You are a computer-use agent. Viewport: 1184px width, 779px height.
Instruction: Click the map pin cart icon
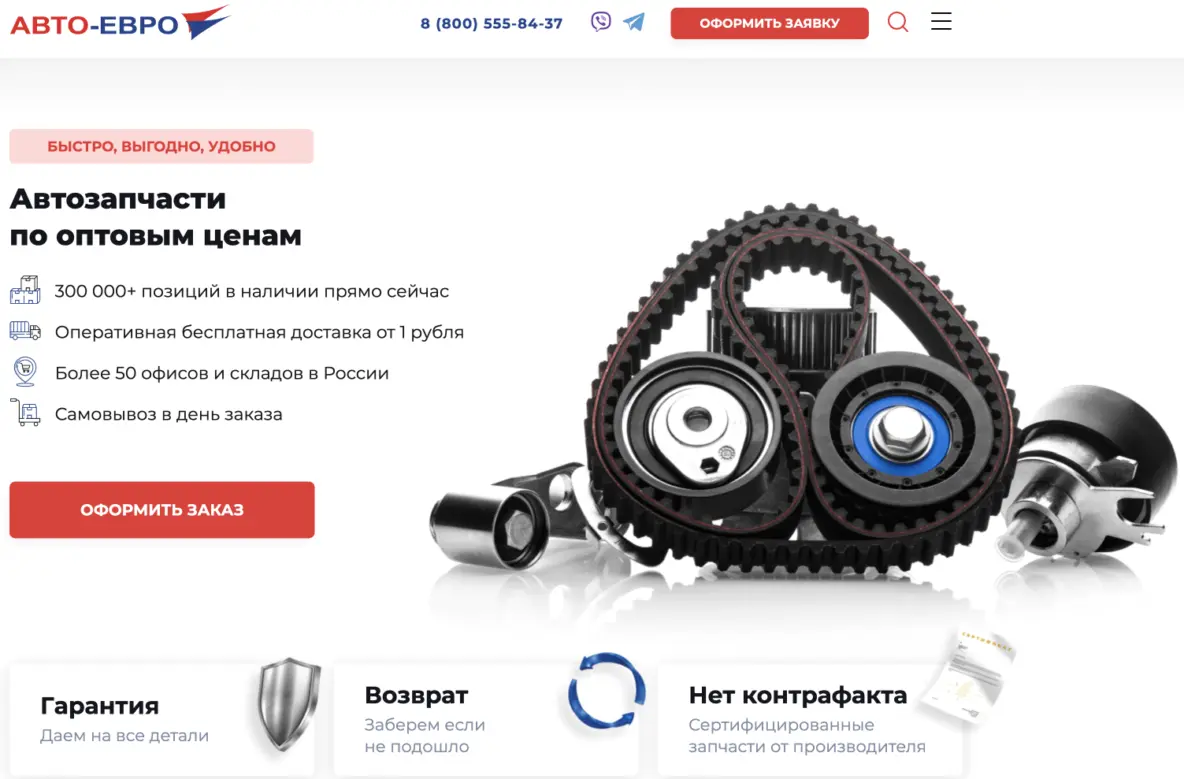pos(25,372)
